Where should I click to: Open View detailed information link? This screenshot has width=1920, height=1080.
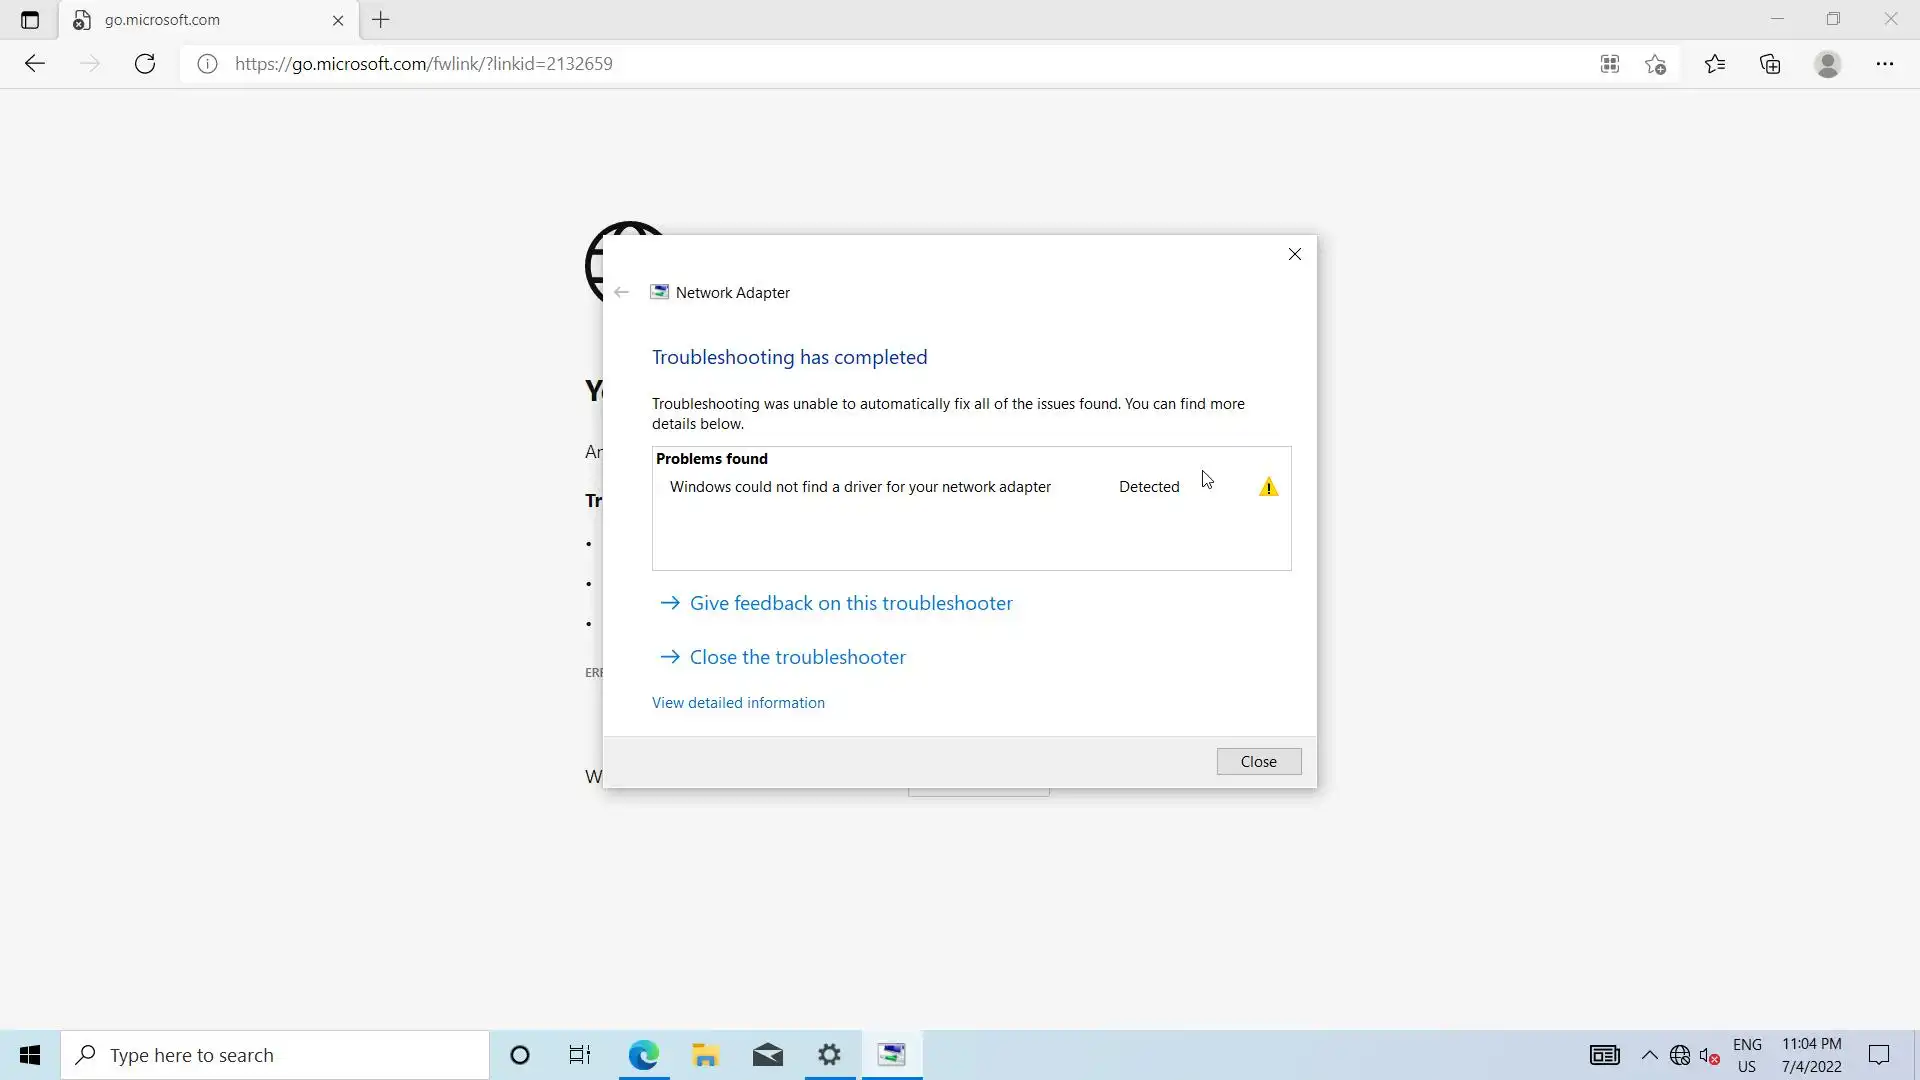click(738, 703)
